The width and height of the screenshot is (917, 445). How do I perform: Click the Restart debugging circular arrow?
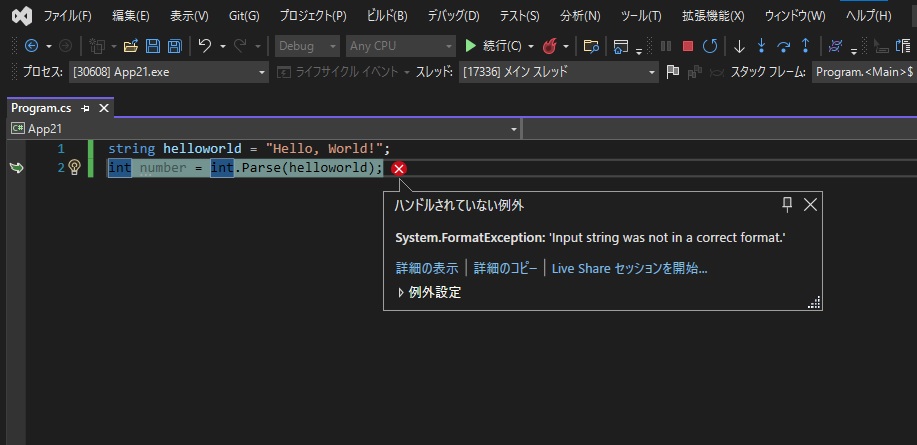[709, 46]
